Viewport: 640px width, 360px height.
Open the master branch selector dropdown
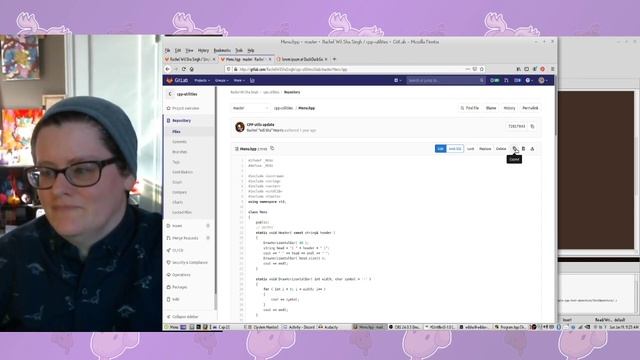tap(250, 108)
